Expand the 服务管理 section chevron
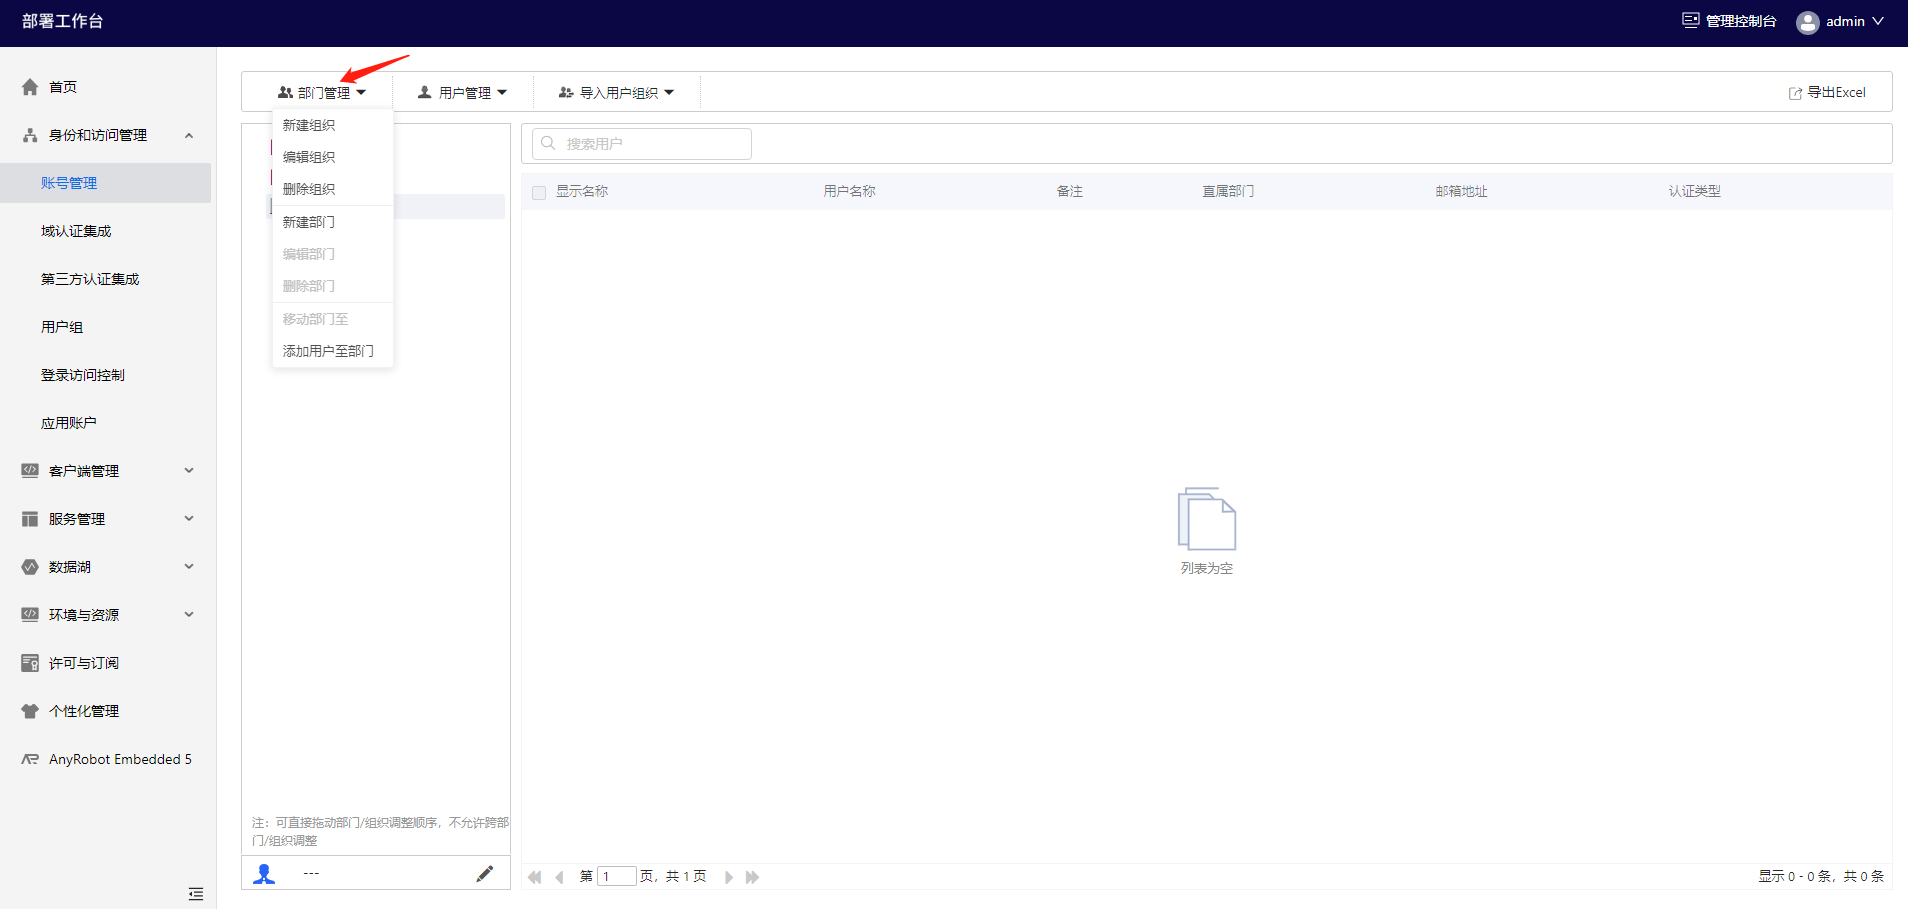The image size is (1908, 909). [189, 519]
